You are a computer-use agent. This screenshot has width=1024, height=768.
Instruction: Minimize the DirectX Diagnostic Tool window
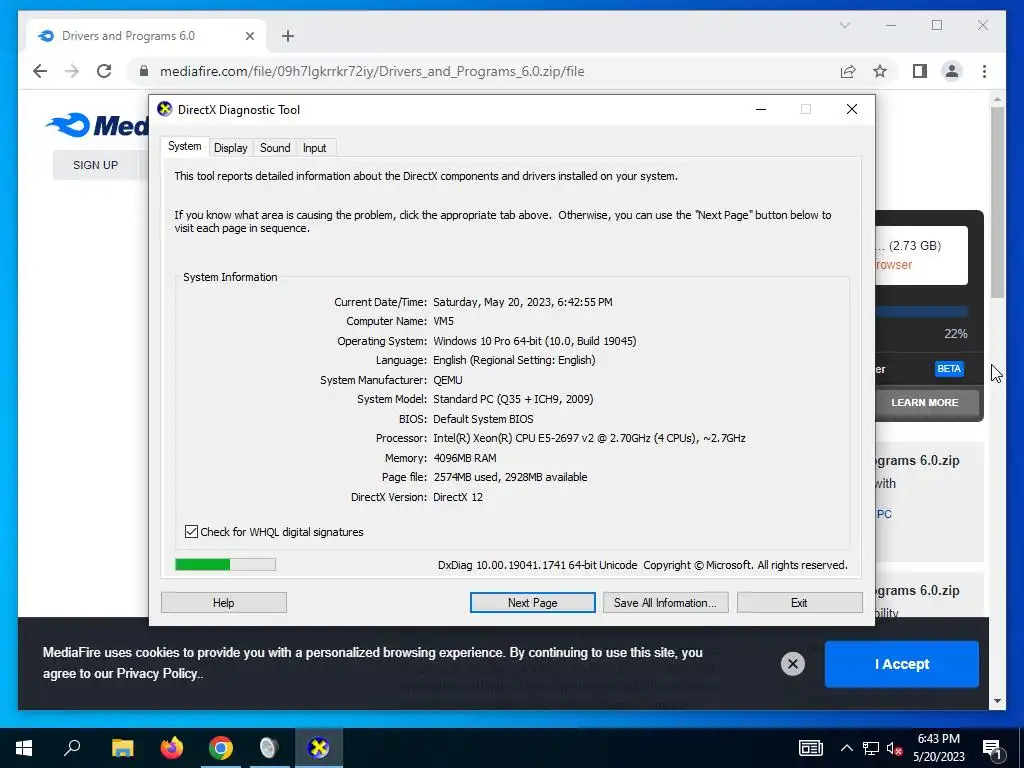761,109
